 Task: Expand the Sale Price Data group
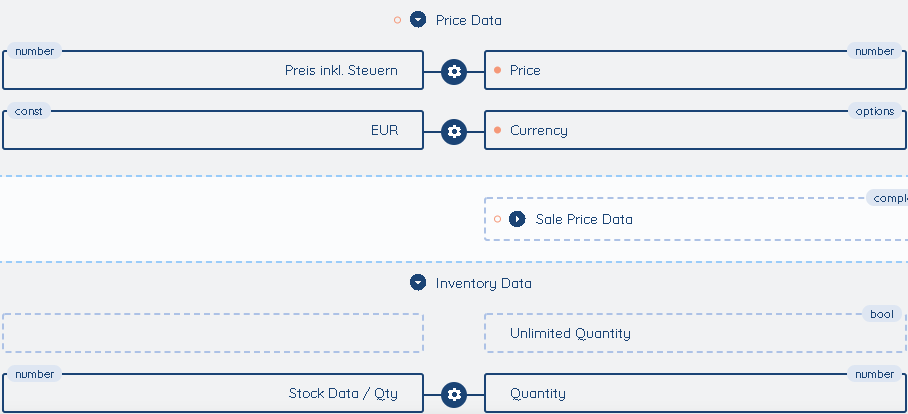click(517, 219)
